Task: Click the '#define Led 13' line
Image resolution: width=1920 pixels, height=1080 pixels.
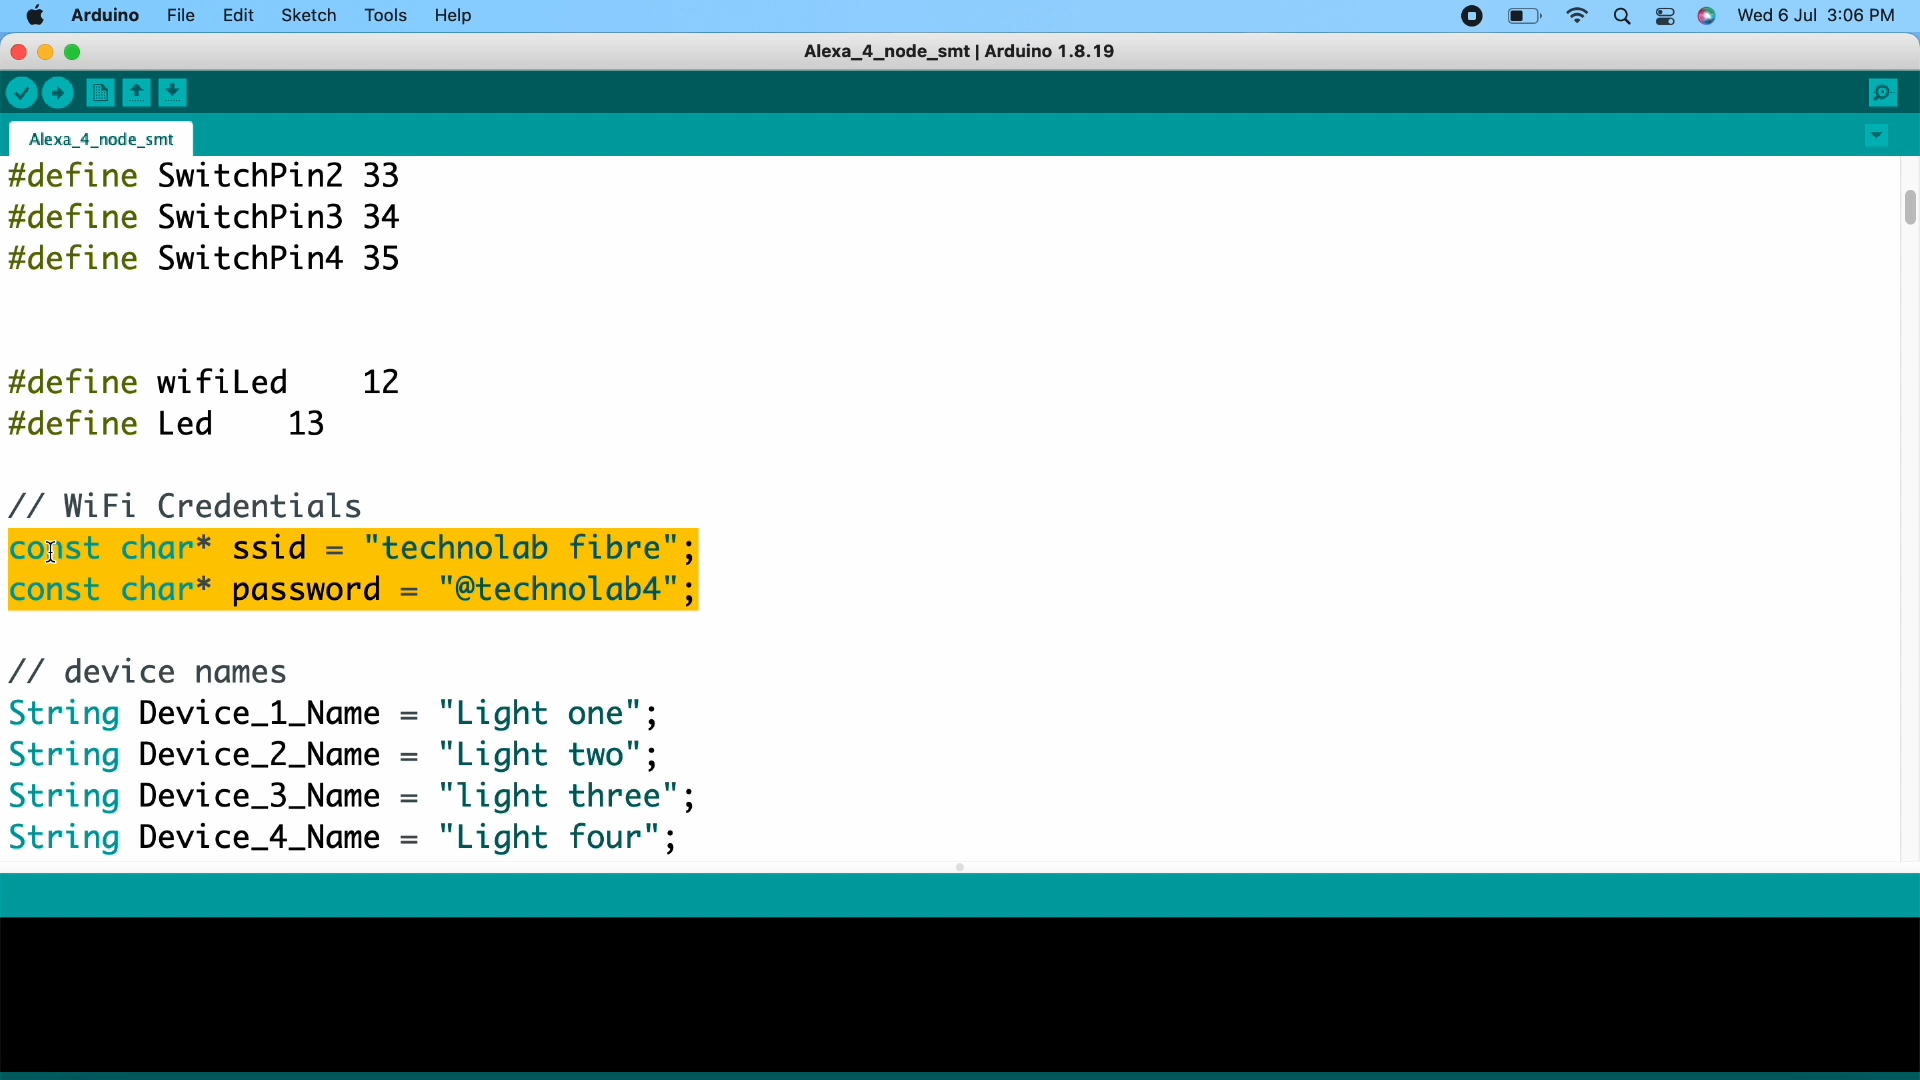Action: 168,425
